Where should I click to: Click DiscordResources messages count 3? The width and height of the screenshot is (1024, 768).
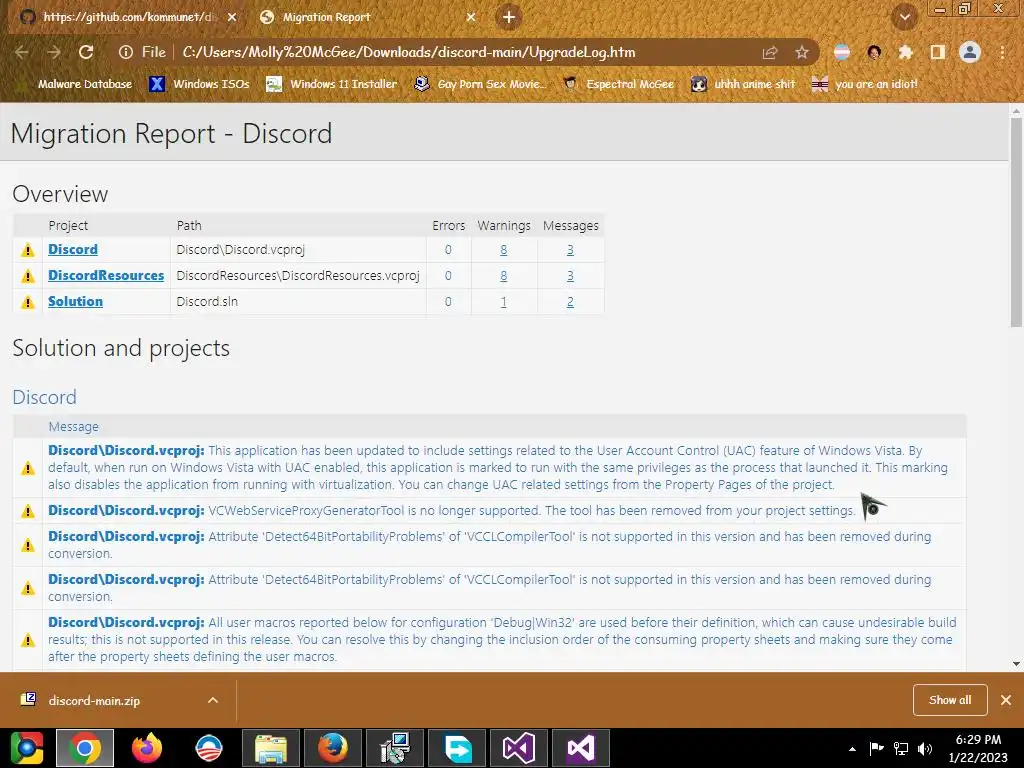(x=570, y=276)
